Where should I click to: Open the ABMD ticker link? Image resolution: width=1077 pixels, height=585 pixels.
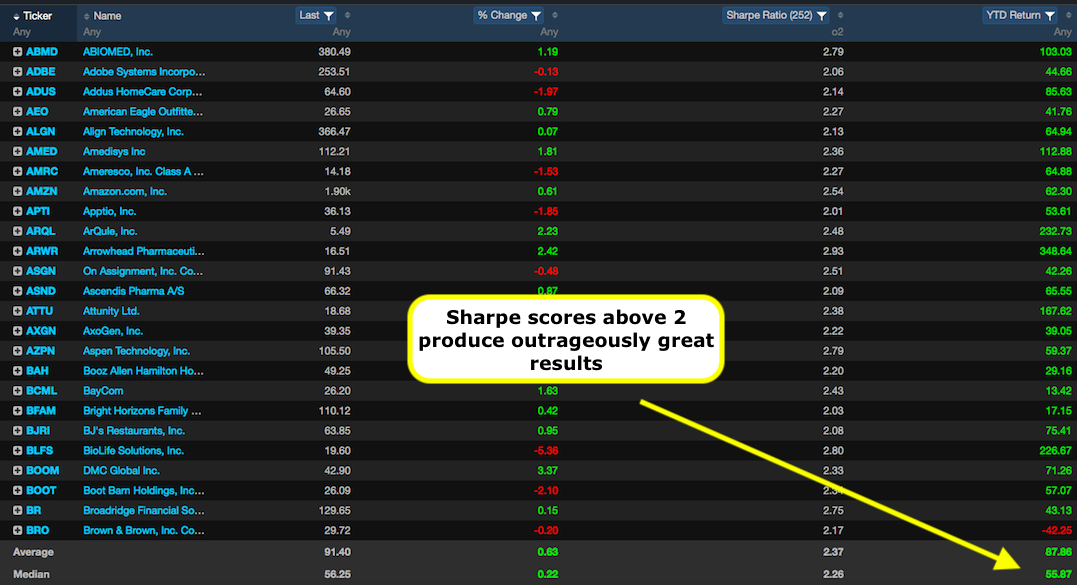(x=42, y=51)
